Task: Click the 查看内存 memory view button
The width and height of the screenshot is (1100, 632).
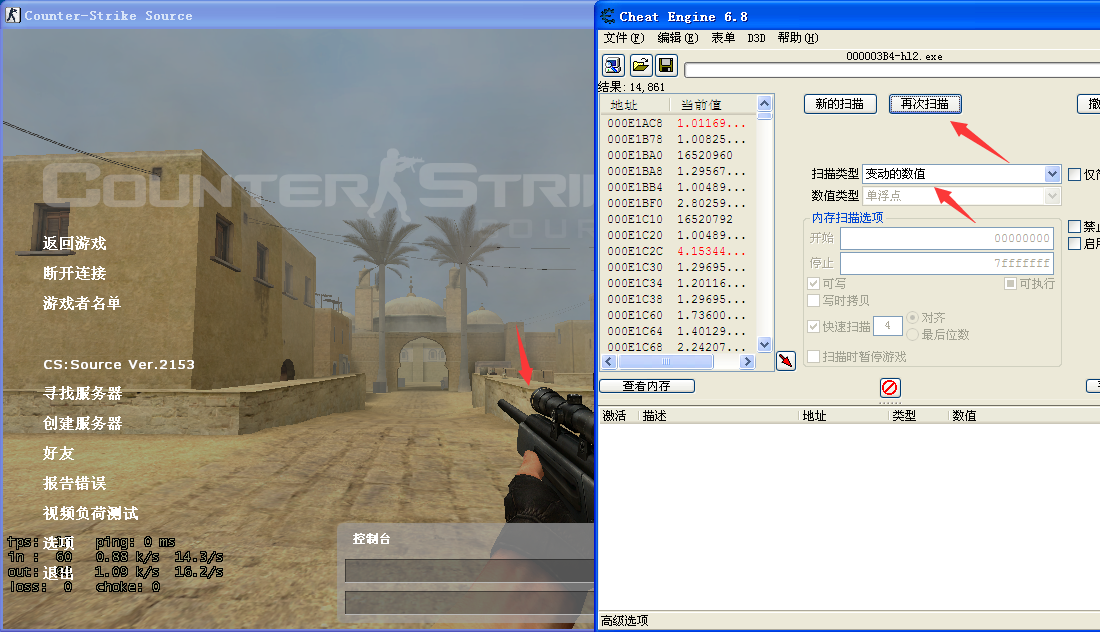Action: coord(647,385)
